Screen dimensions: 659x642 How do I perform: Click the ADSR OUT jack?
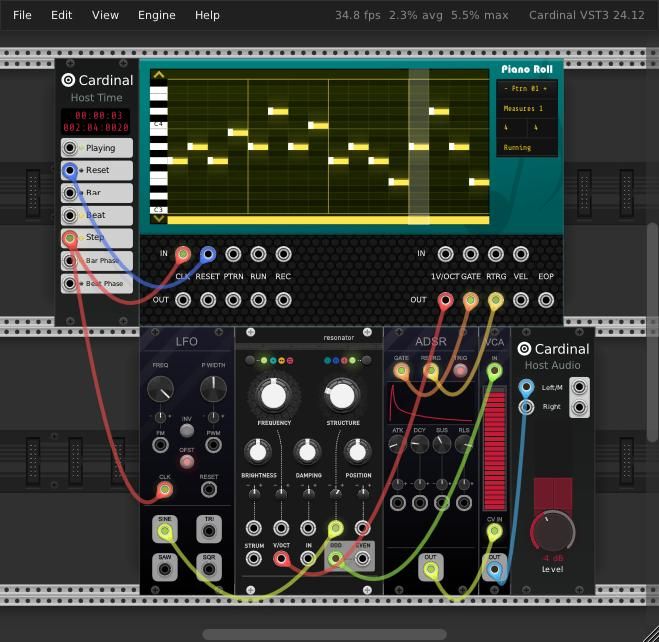[x=430, y=569]
